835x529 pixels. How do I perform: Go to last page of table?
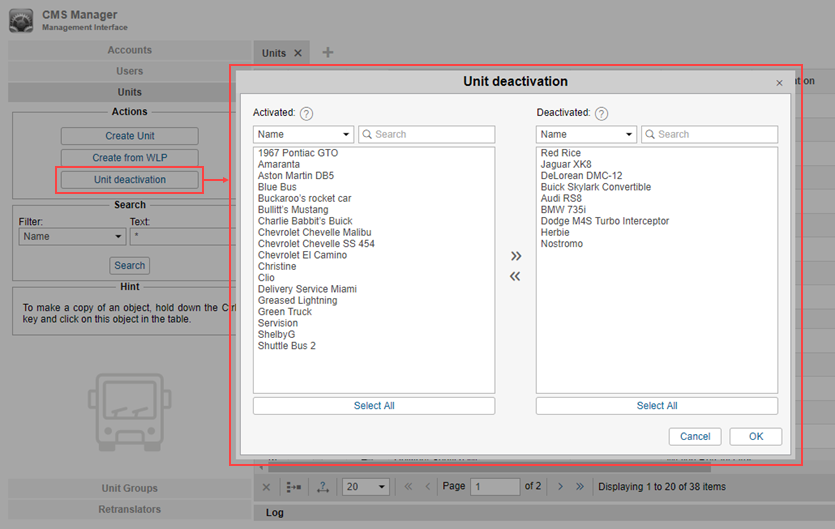[x=580, y=486]
